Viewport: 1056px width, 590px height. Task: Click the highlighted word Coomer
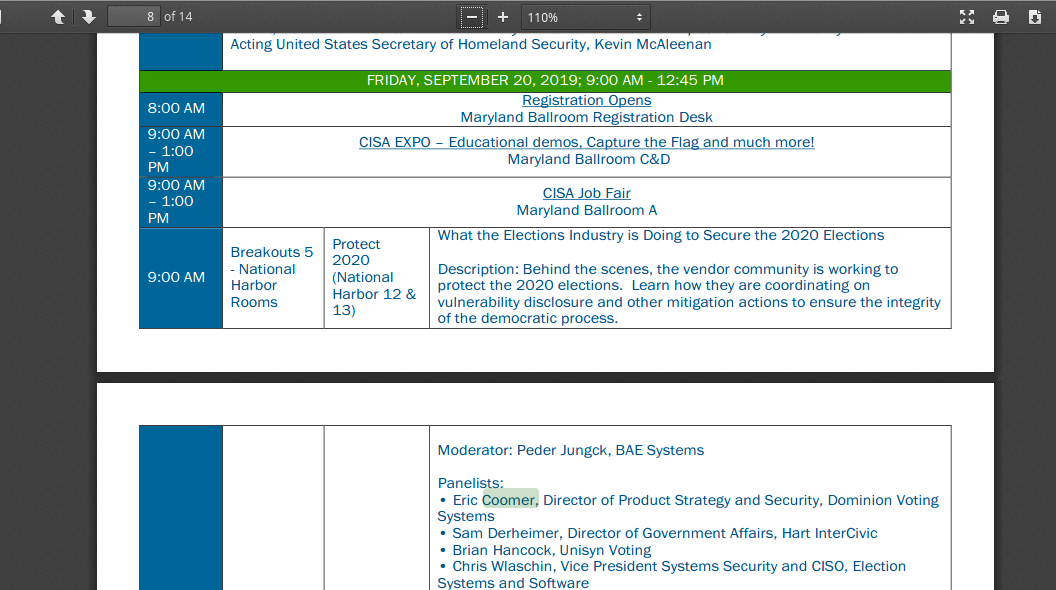tap(510, 500)
